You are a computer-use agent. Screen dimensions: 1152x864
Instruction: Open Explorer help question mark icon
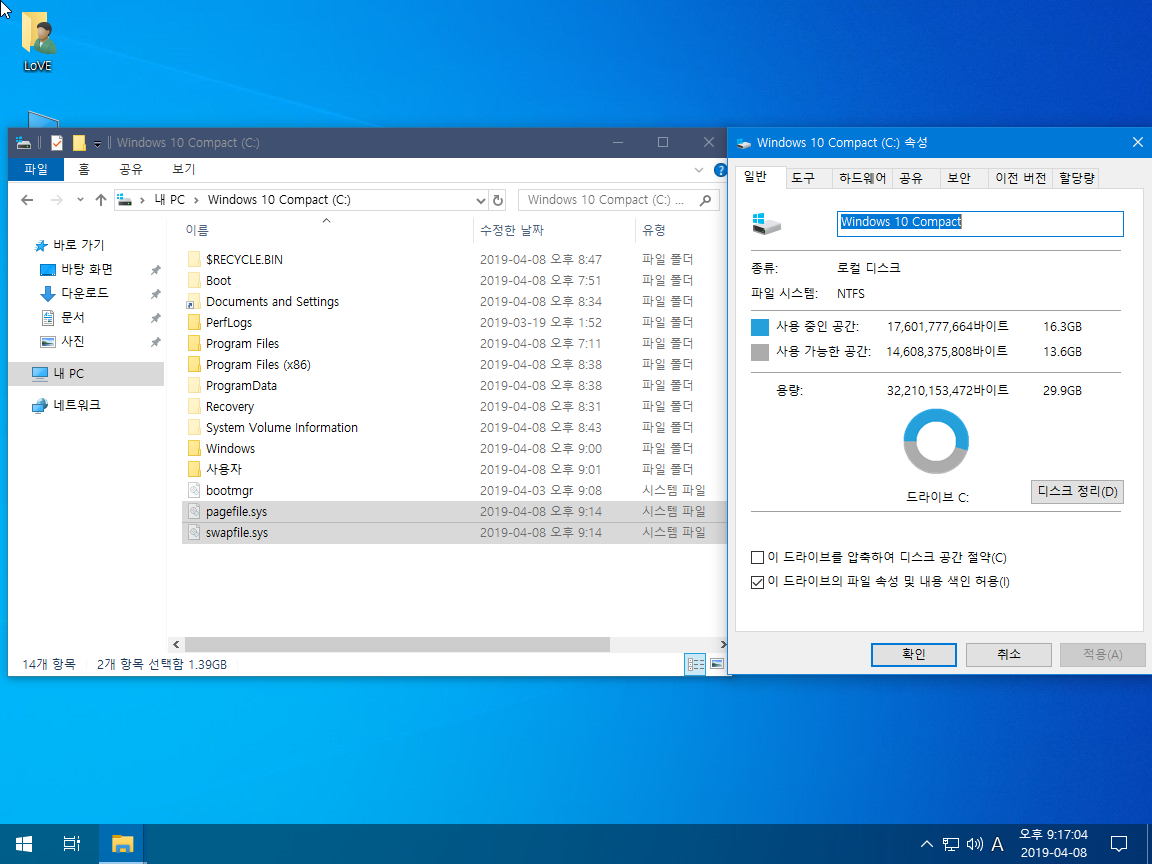tap(720, 170)
